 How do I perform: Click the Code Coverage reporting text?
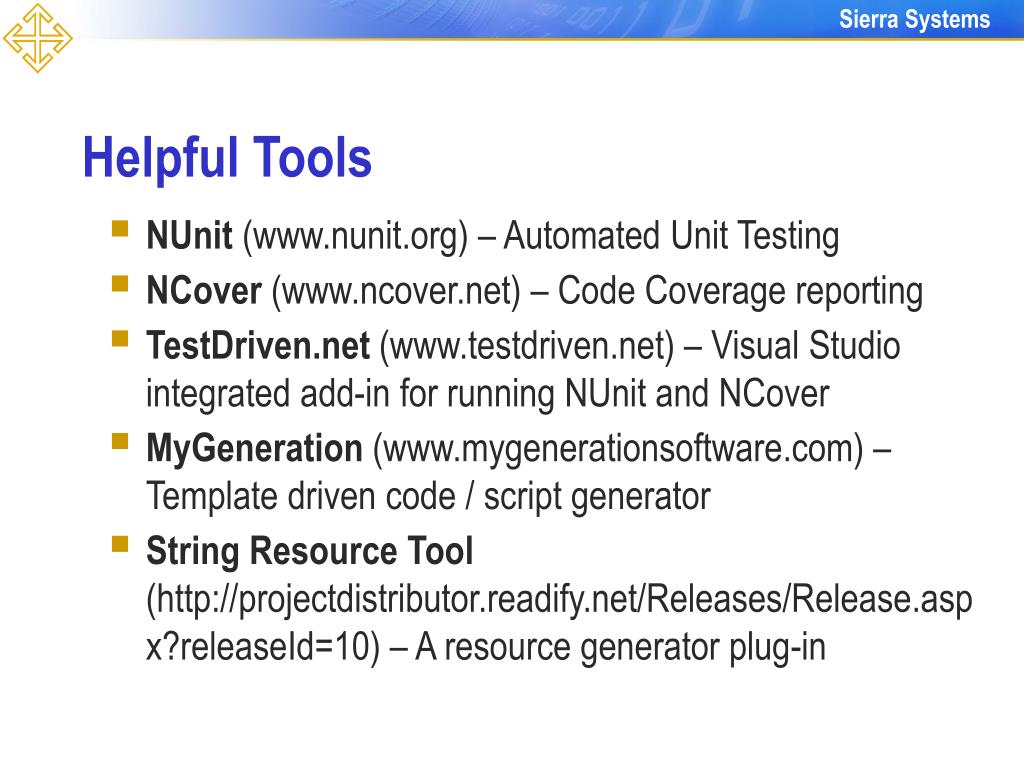(740, 291)
